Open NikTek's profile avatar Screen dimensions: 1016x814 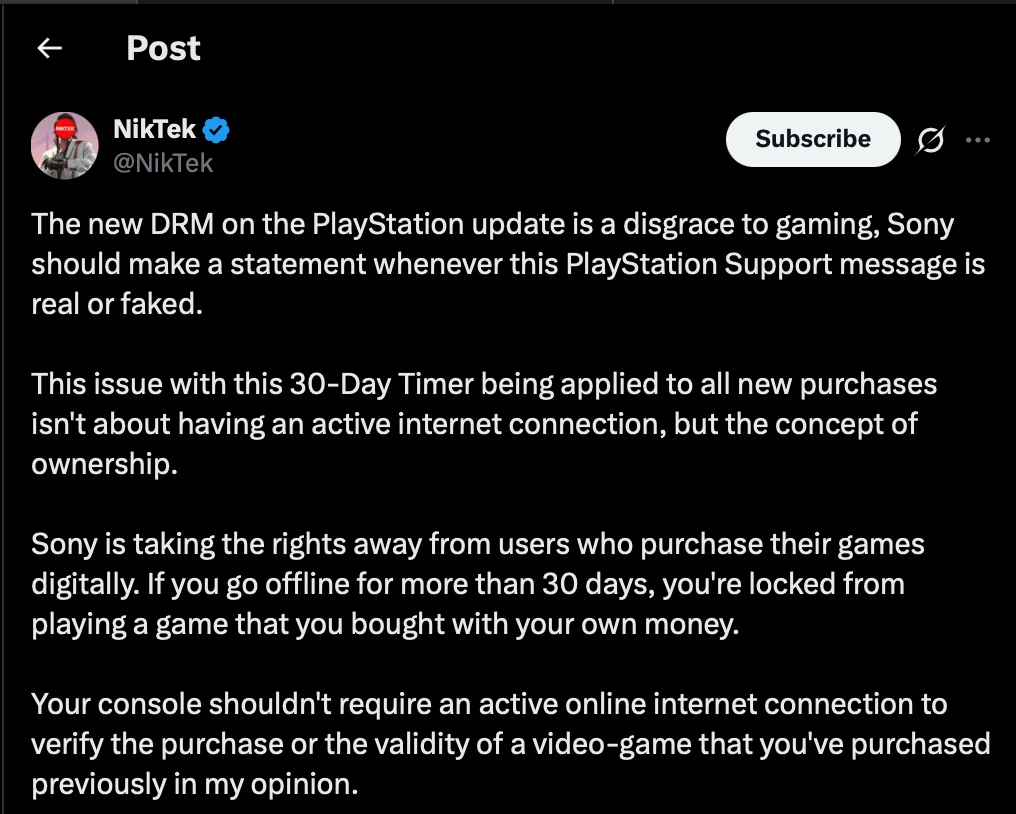click(65, 144)
